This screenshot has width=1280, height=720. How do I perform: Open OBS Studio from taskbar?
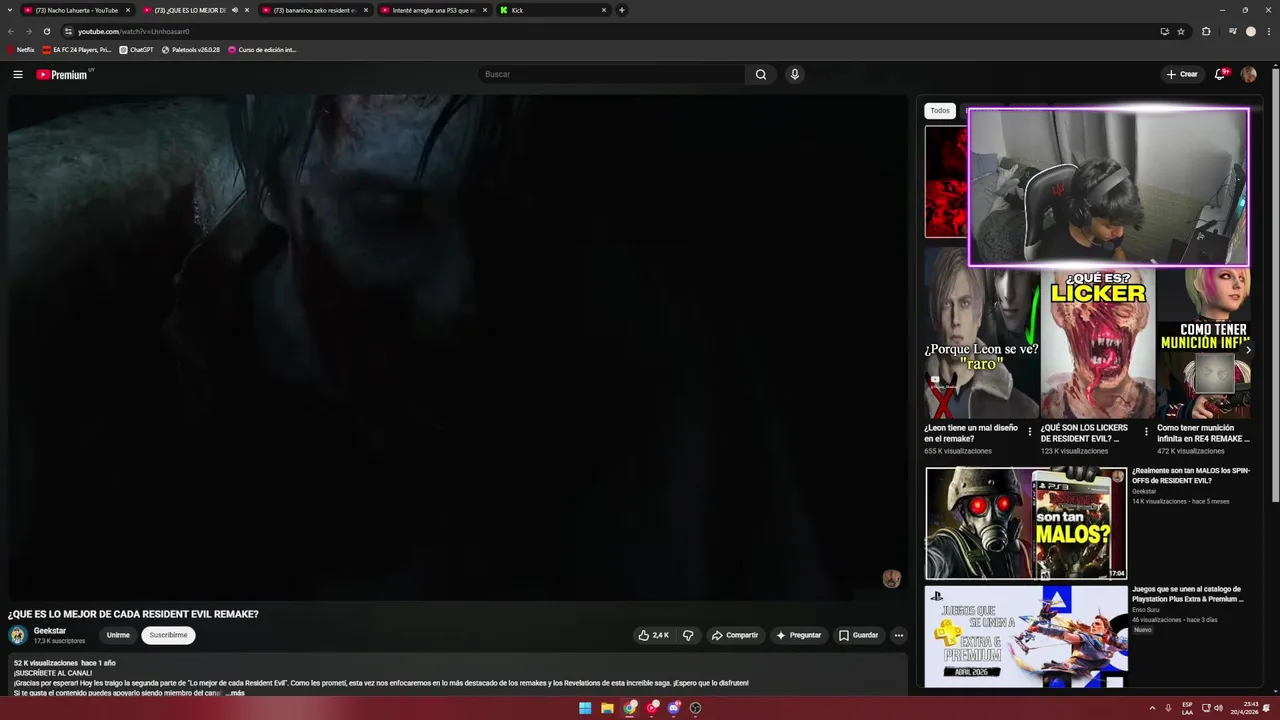click(695, 708)
